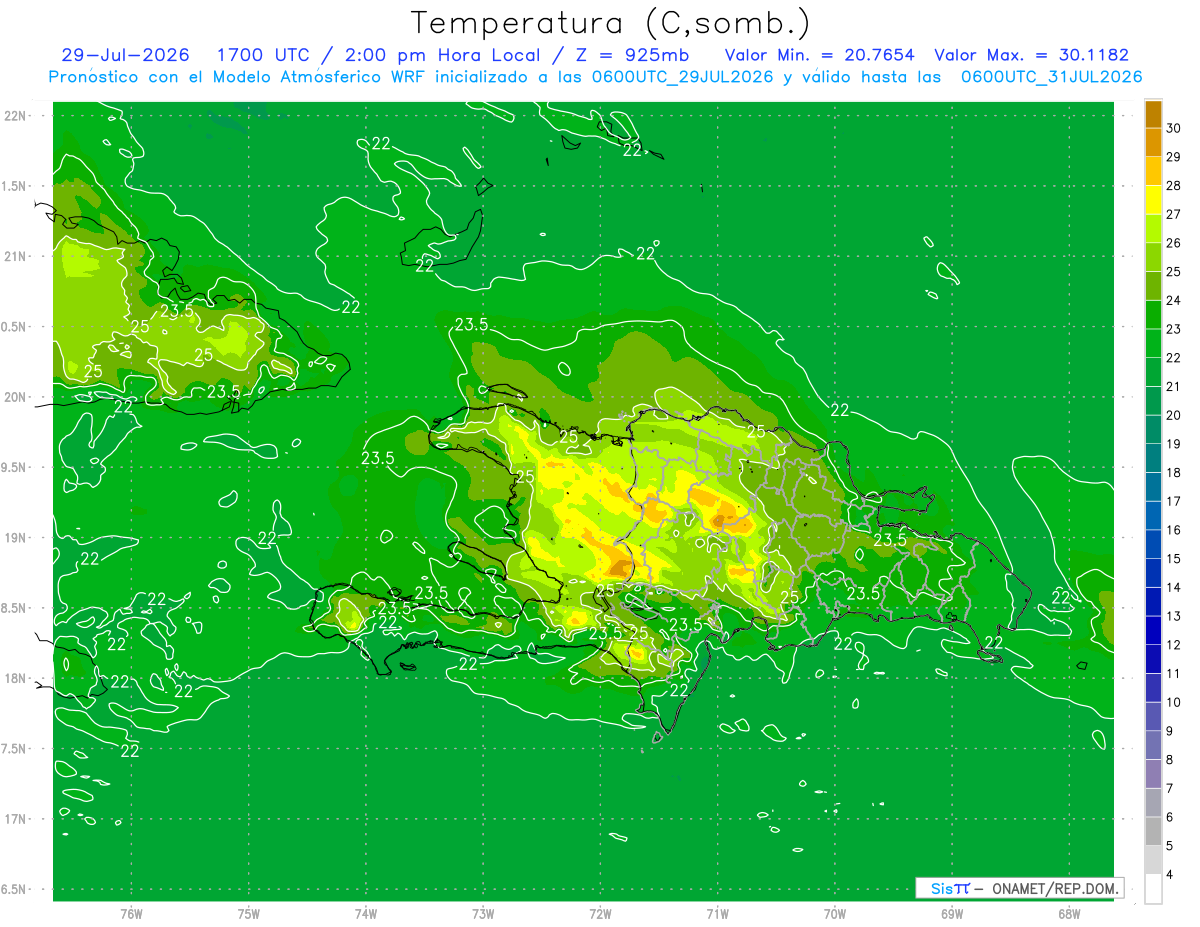This screenshot has width=1200, height=927.
Task: Click the '18N' latitude axis label
Action: [14, 678]
